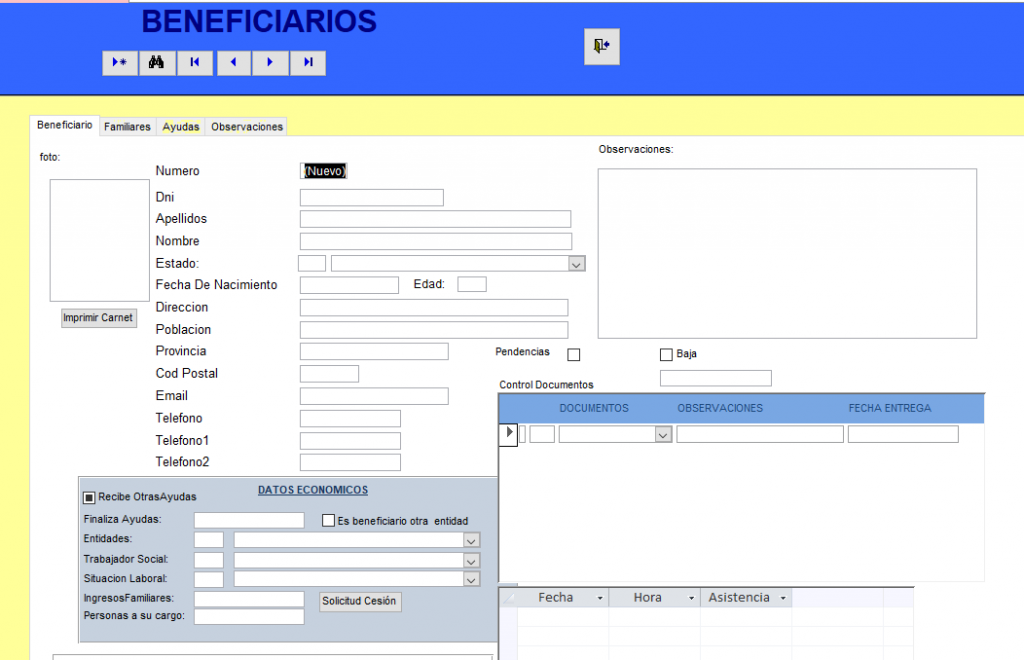This screenshot has height=660, width=1024.
Task: Open the Ayudas tab
Action: [181, 127]
